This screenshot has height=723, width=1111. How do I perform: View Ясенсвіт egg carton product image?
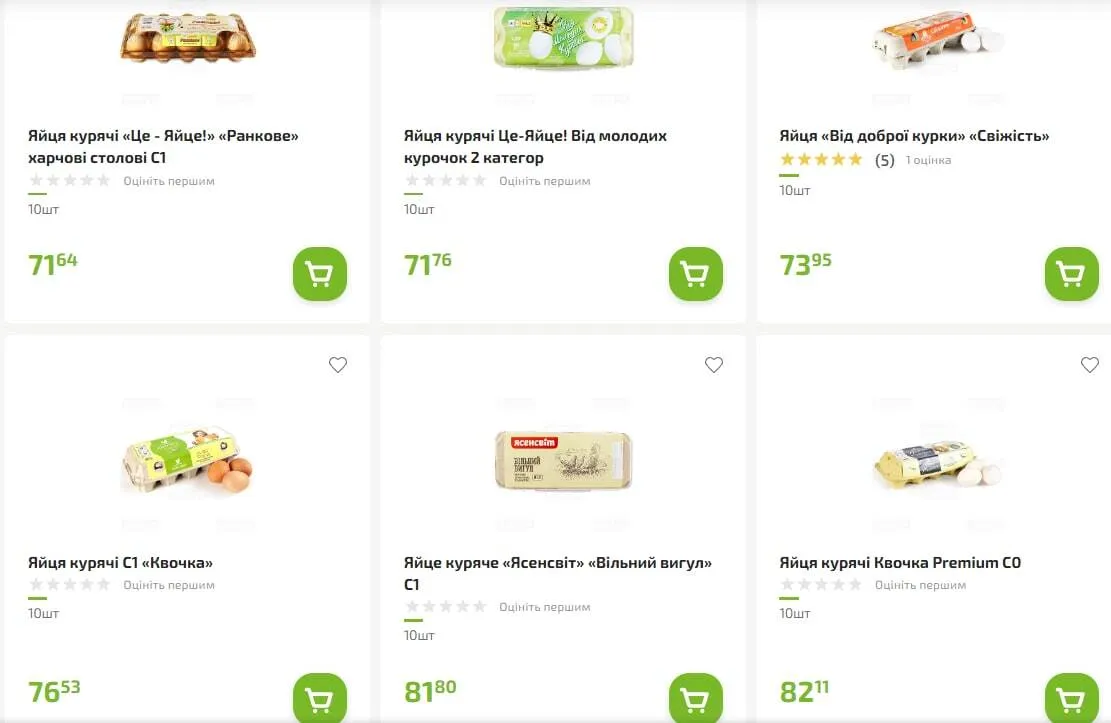click(x=564, y=461)
